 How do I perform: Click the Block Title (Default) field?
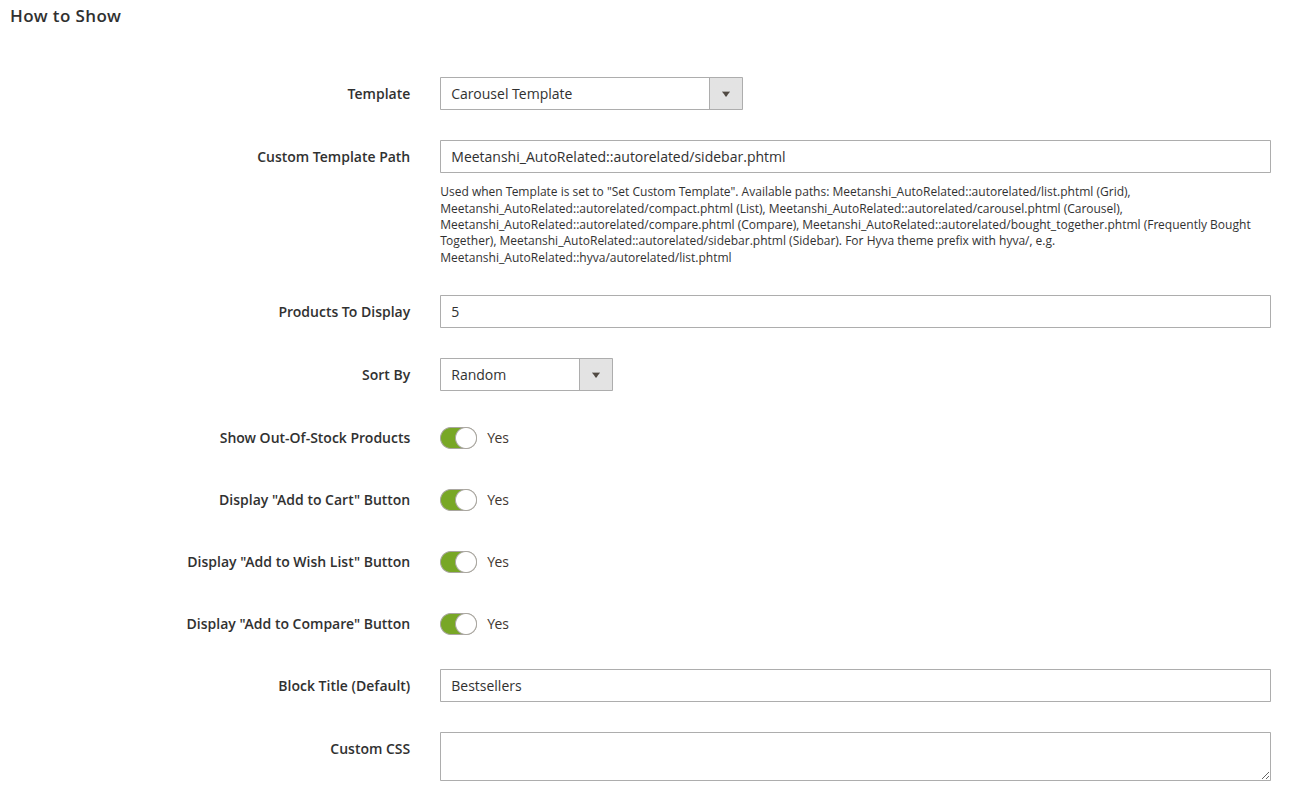[855, 686]
